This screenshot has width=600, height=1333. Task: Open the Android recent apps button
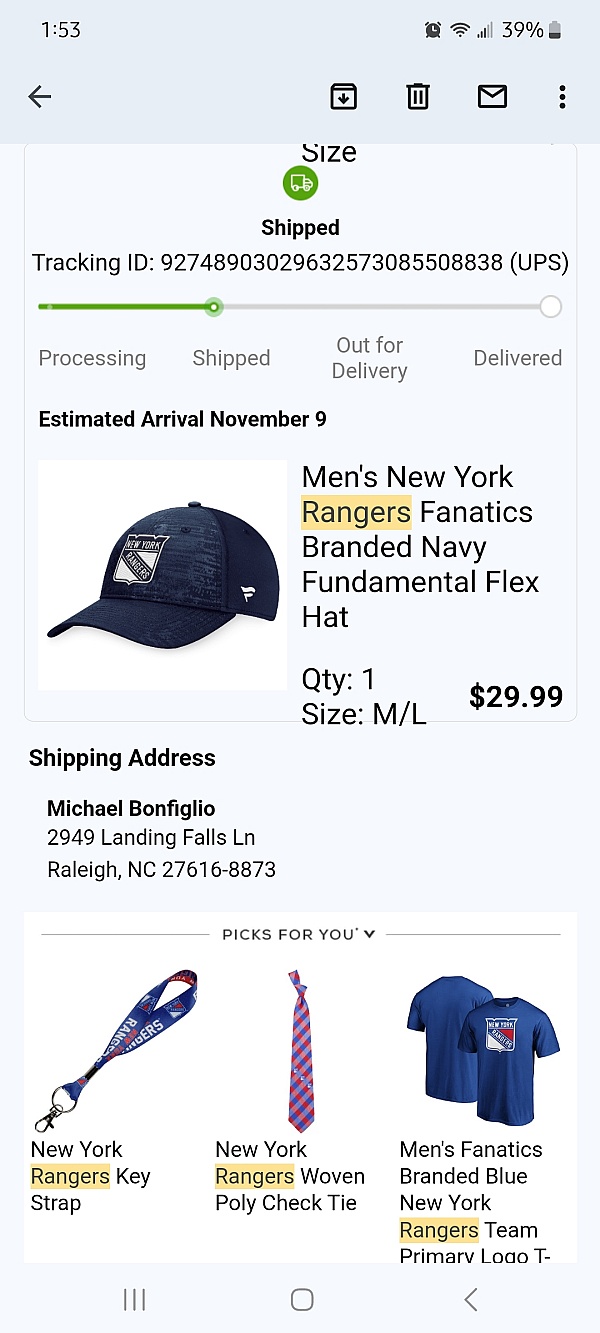[x=134, y=1299]
